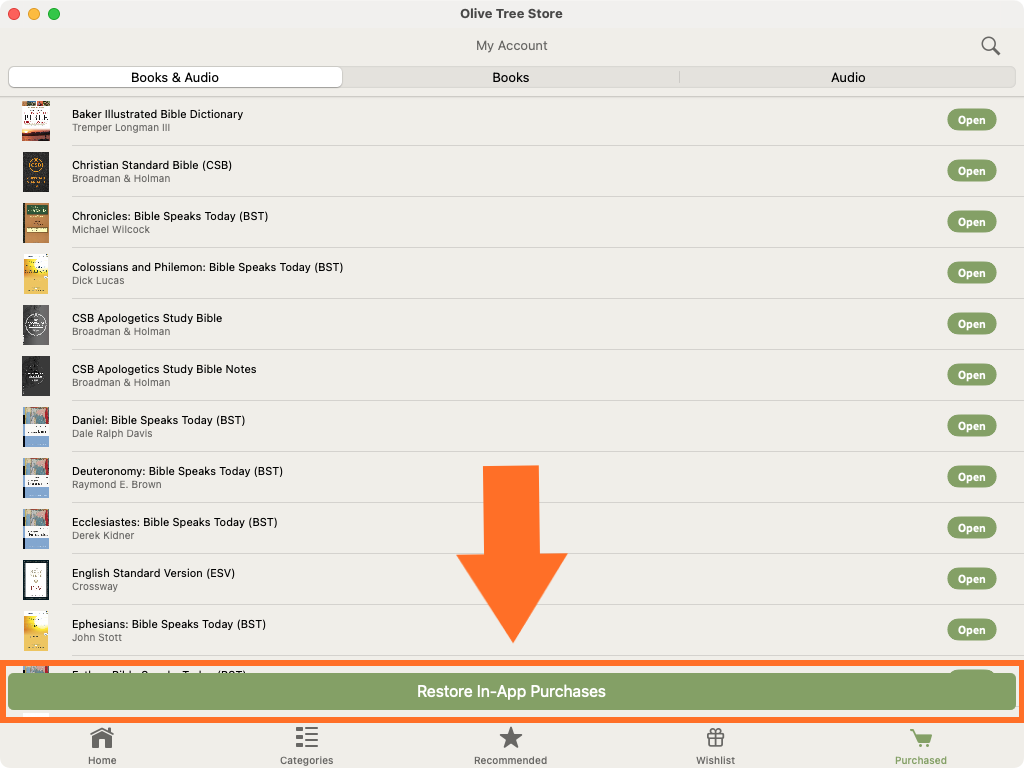The width and height of the screenshot is (1024, 768).
Task: Select the Purchased cart icon
Action: [x=920, y=739]
